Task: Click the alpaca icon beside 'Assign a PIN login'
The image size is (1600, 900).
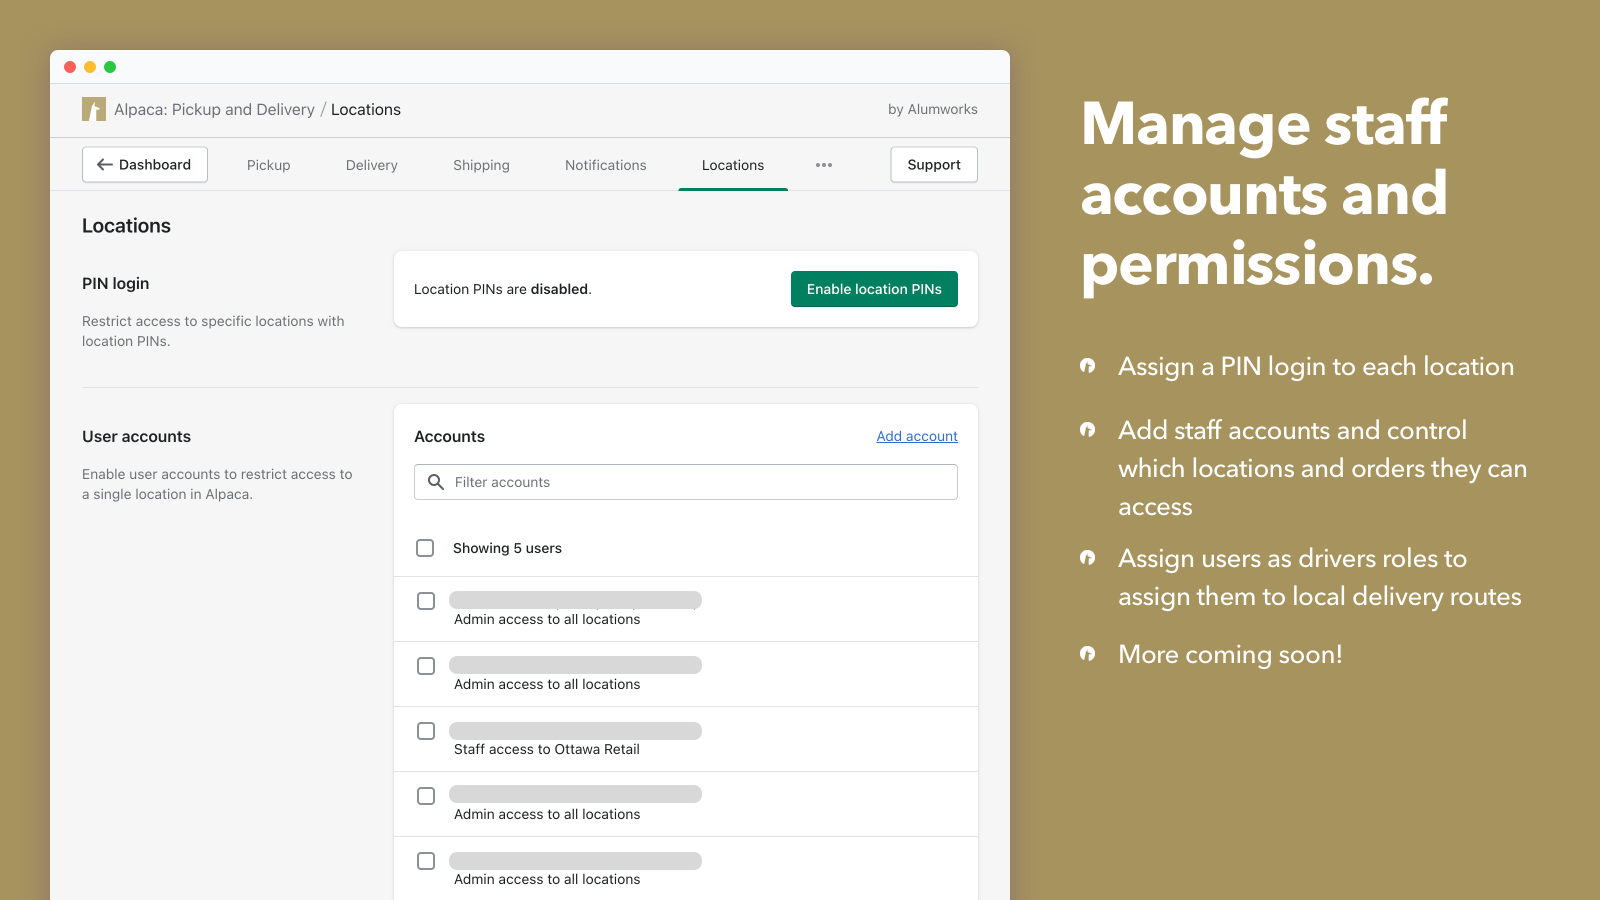Action: 1088,366
